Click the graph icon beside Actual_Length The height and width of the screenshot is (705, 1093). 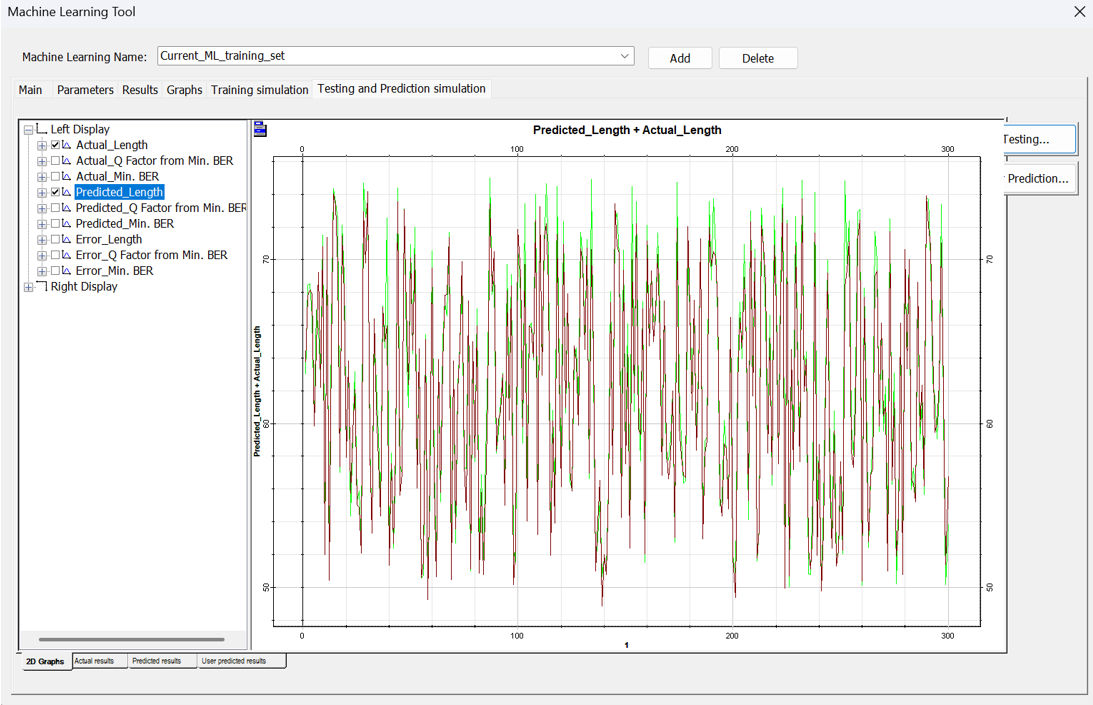pos(67,145)
